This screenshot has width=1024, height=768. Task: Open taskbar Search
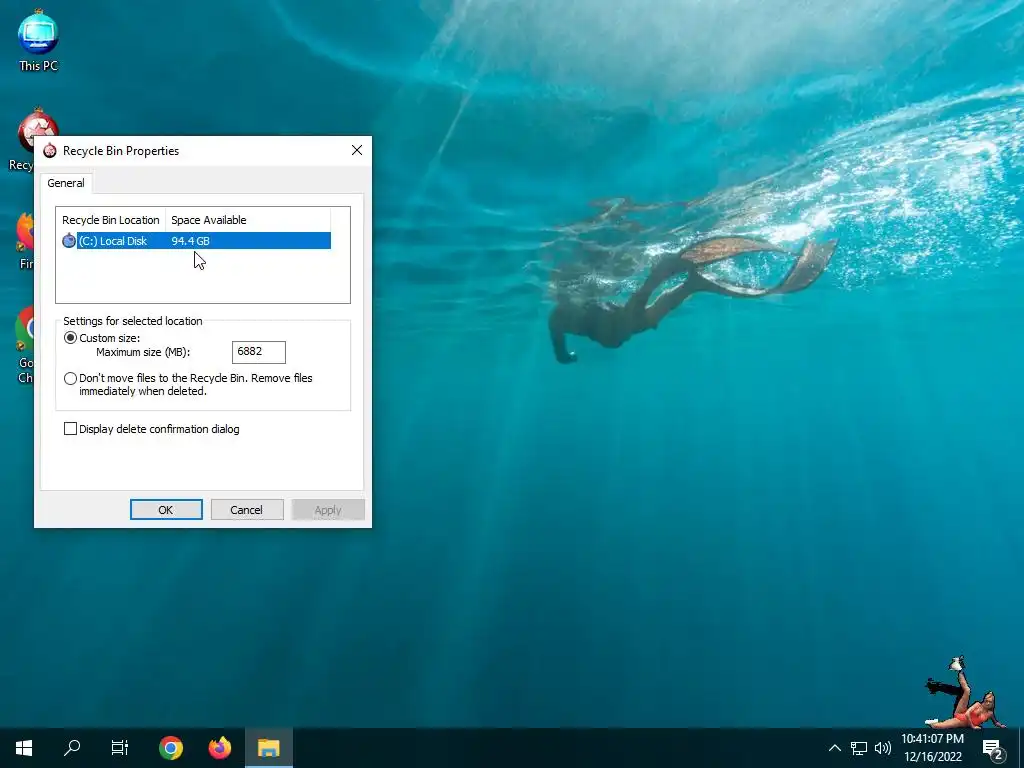pos(72,748)
